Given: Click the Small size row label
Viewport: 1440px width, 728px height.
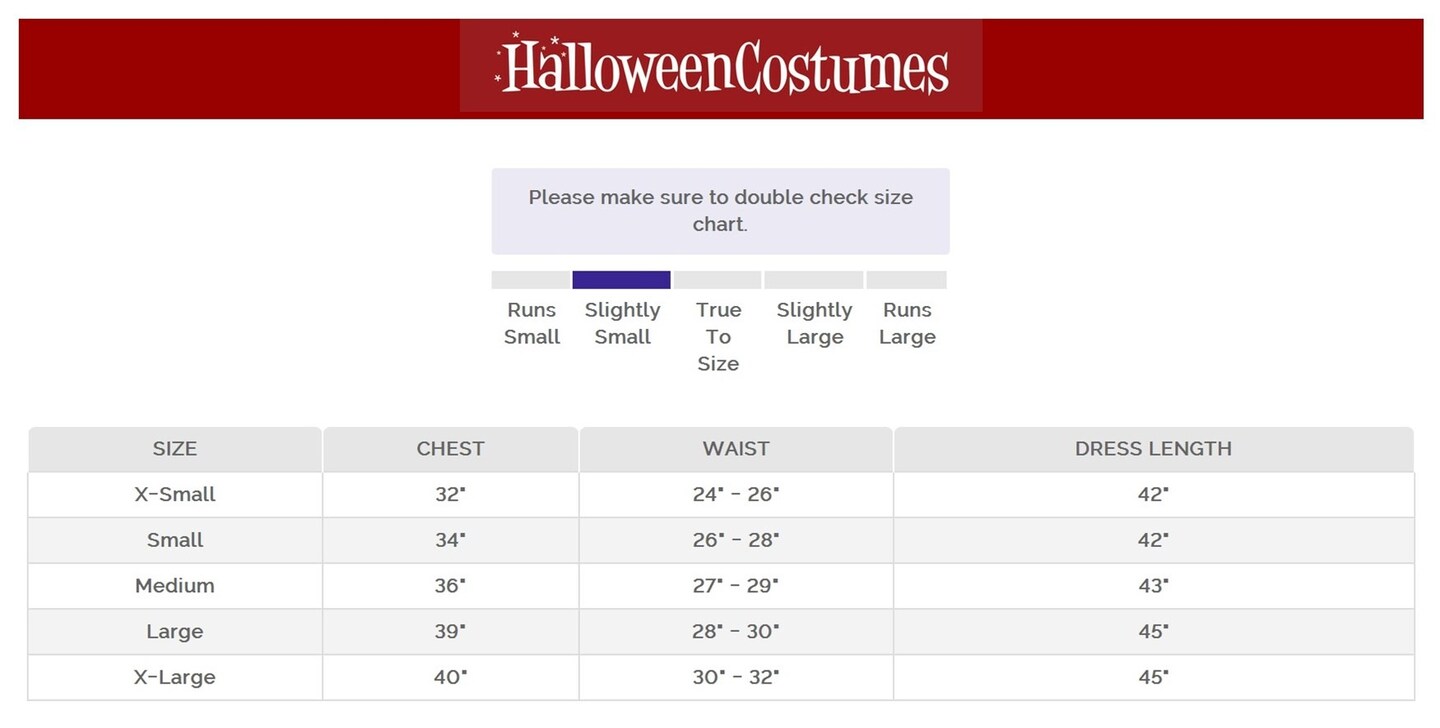Looking at the screenshot, I should coord(175,540).
